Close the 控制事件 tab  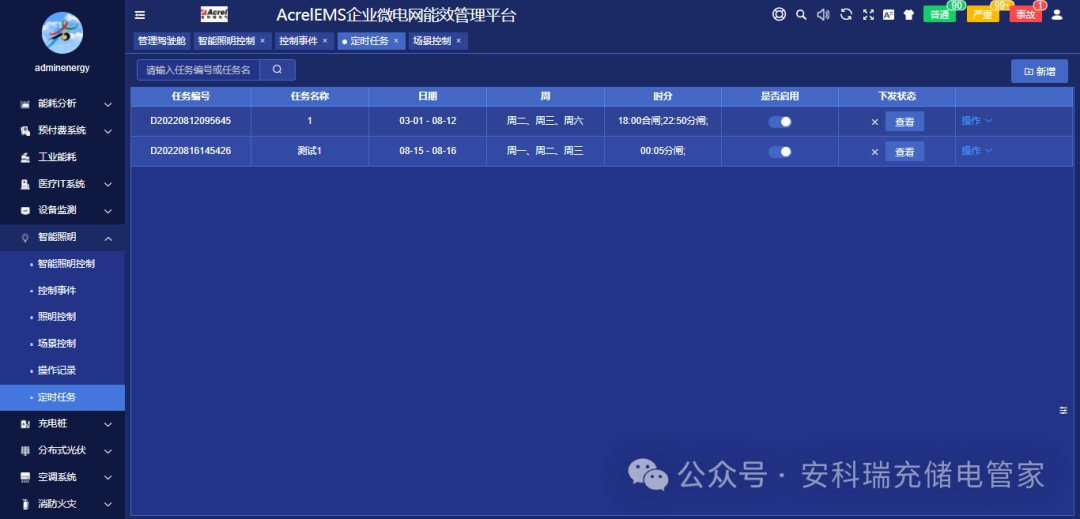click(x=325, y=41)
